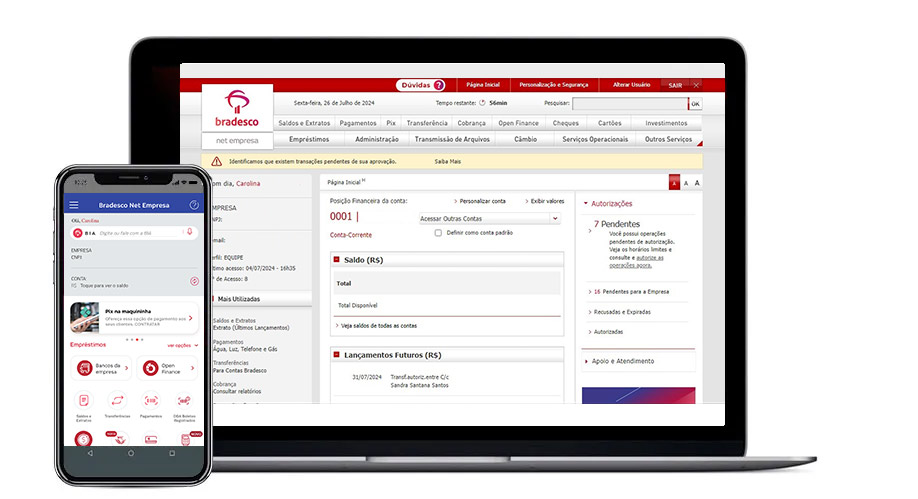Tap the Saldos e Extratos icon on phone
Viewport: 918px width, 499px height.
click(83, 401)
